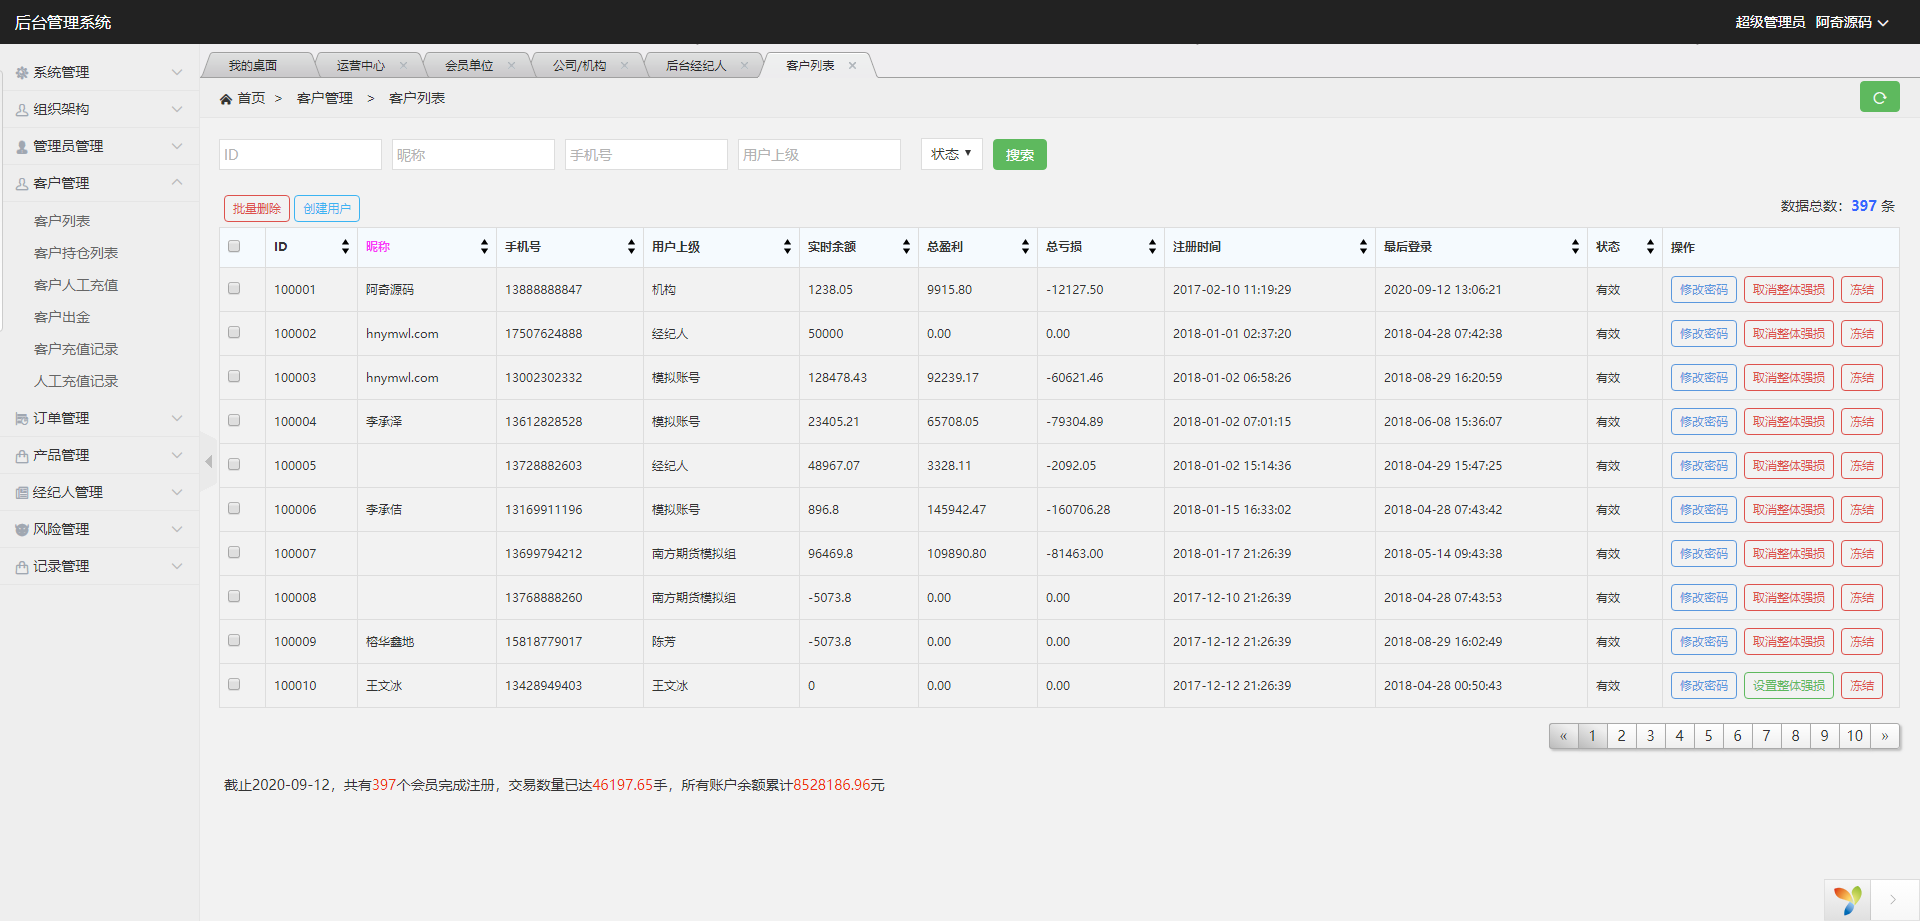The width and height of the screenshot is (1920, 921).
Task: Sort the ID column using sort arrows
Action: coord(345,247)
